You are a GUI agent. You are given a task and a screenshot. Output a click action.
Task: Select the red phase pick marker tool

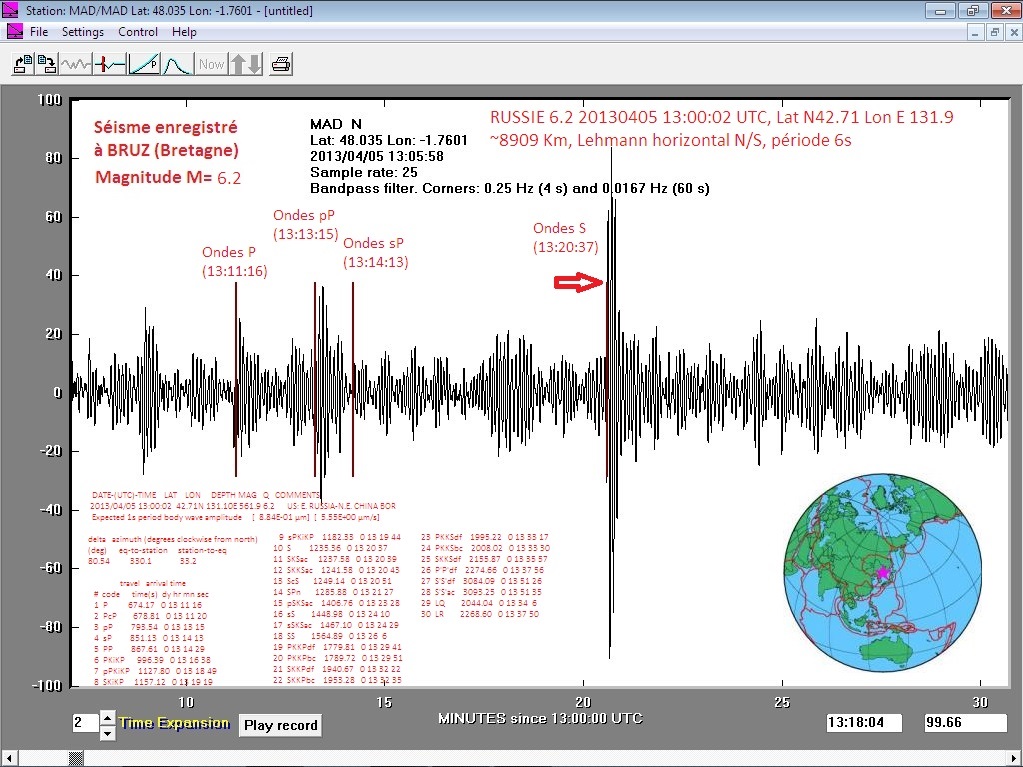pyautogui.click(x=110, y=65)
